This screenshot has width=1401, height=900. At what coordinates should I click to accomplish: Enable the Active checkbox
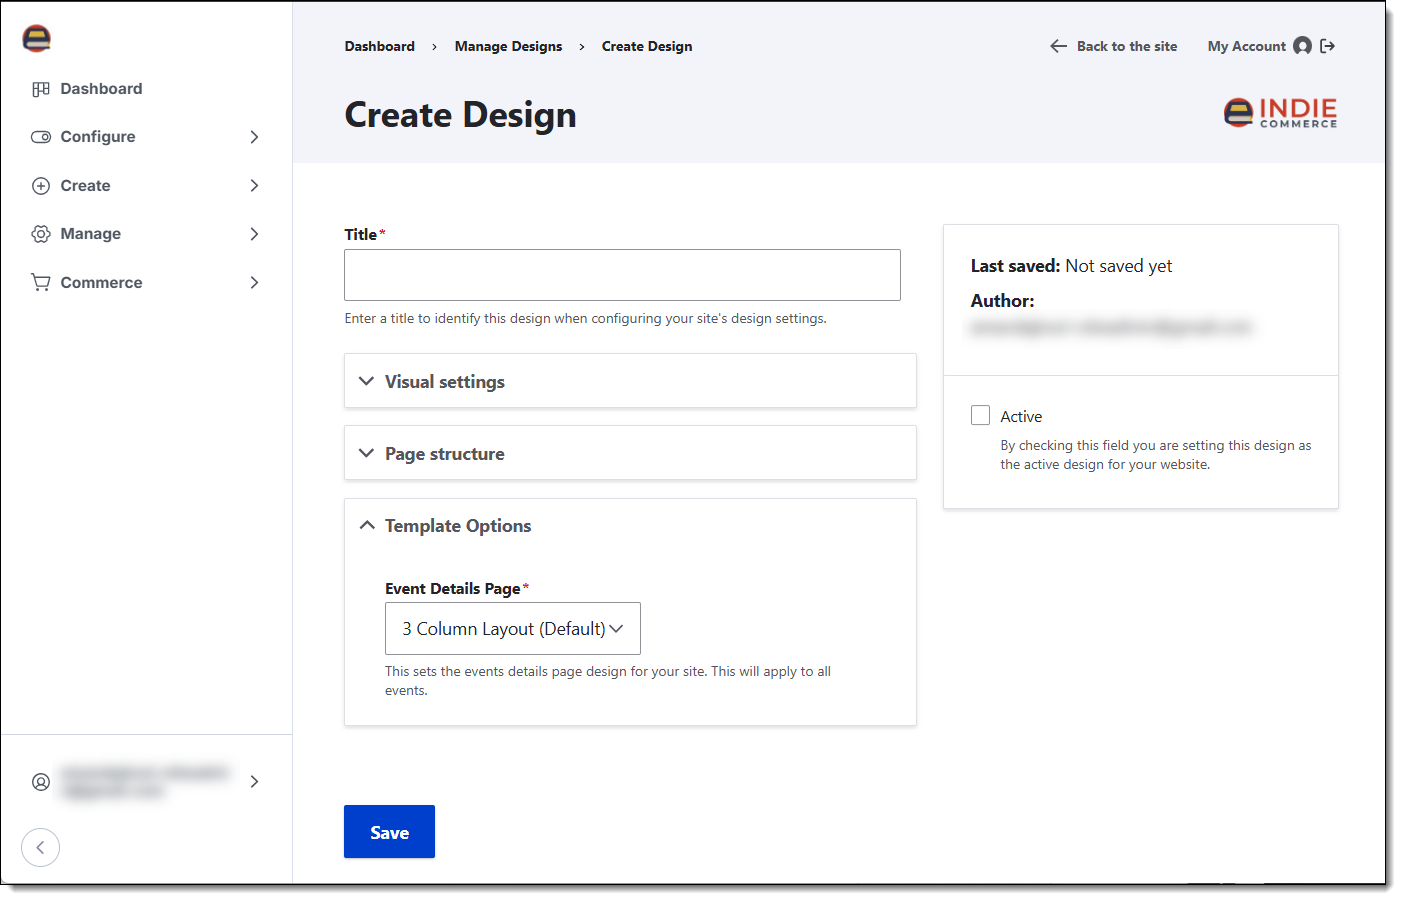980,415
